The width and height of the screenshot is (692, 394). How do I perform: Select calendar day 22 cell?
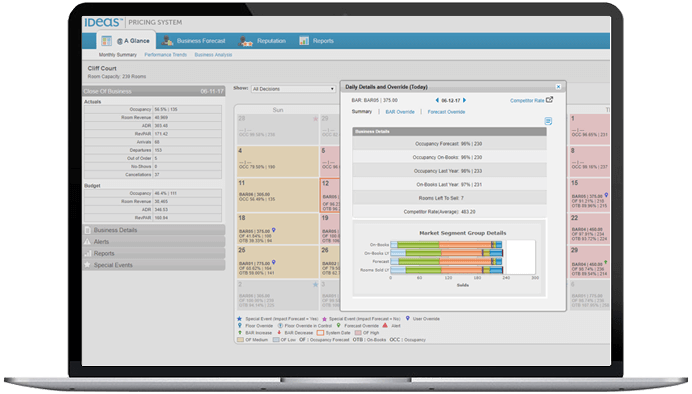point(590,228)
